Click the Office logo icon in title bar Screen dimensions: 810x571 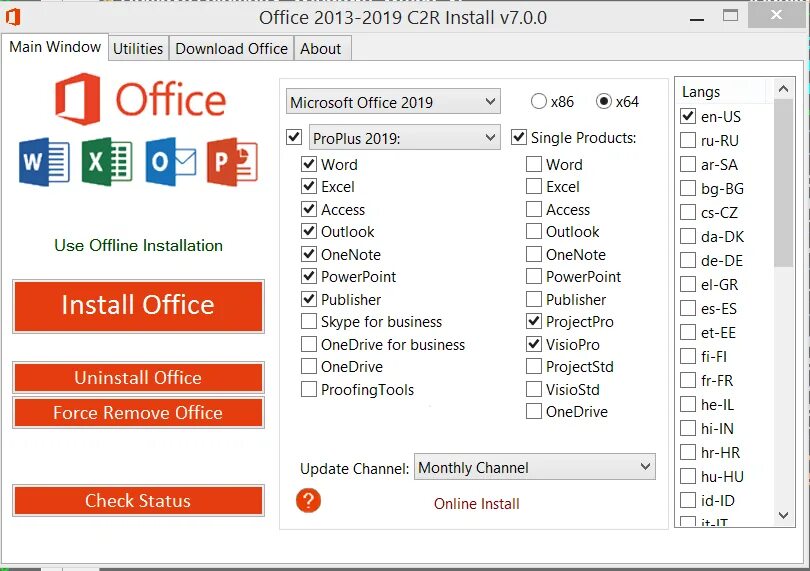12,17
